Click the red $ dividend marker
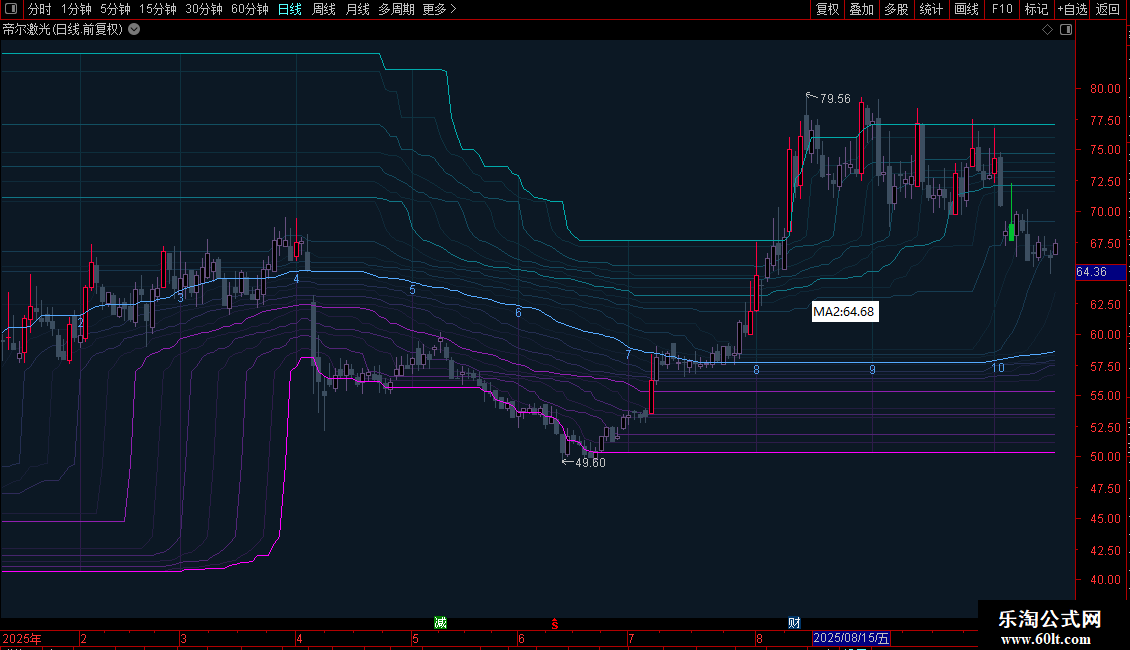The height and width of the screenshot is (650, 1130). click(x=554, y=624)
